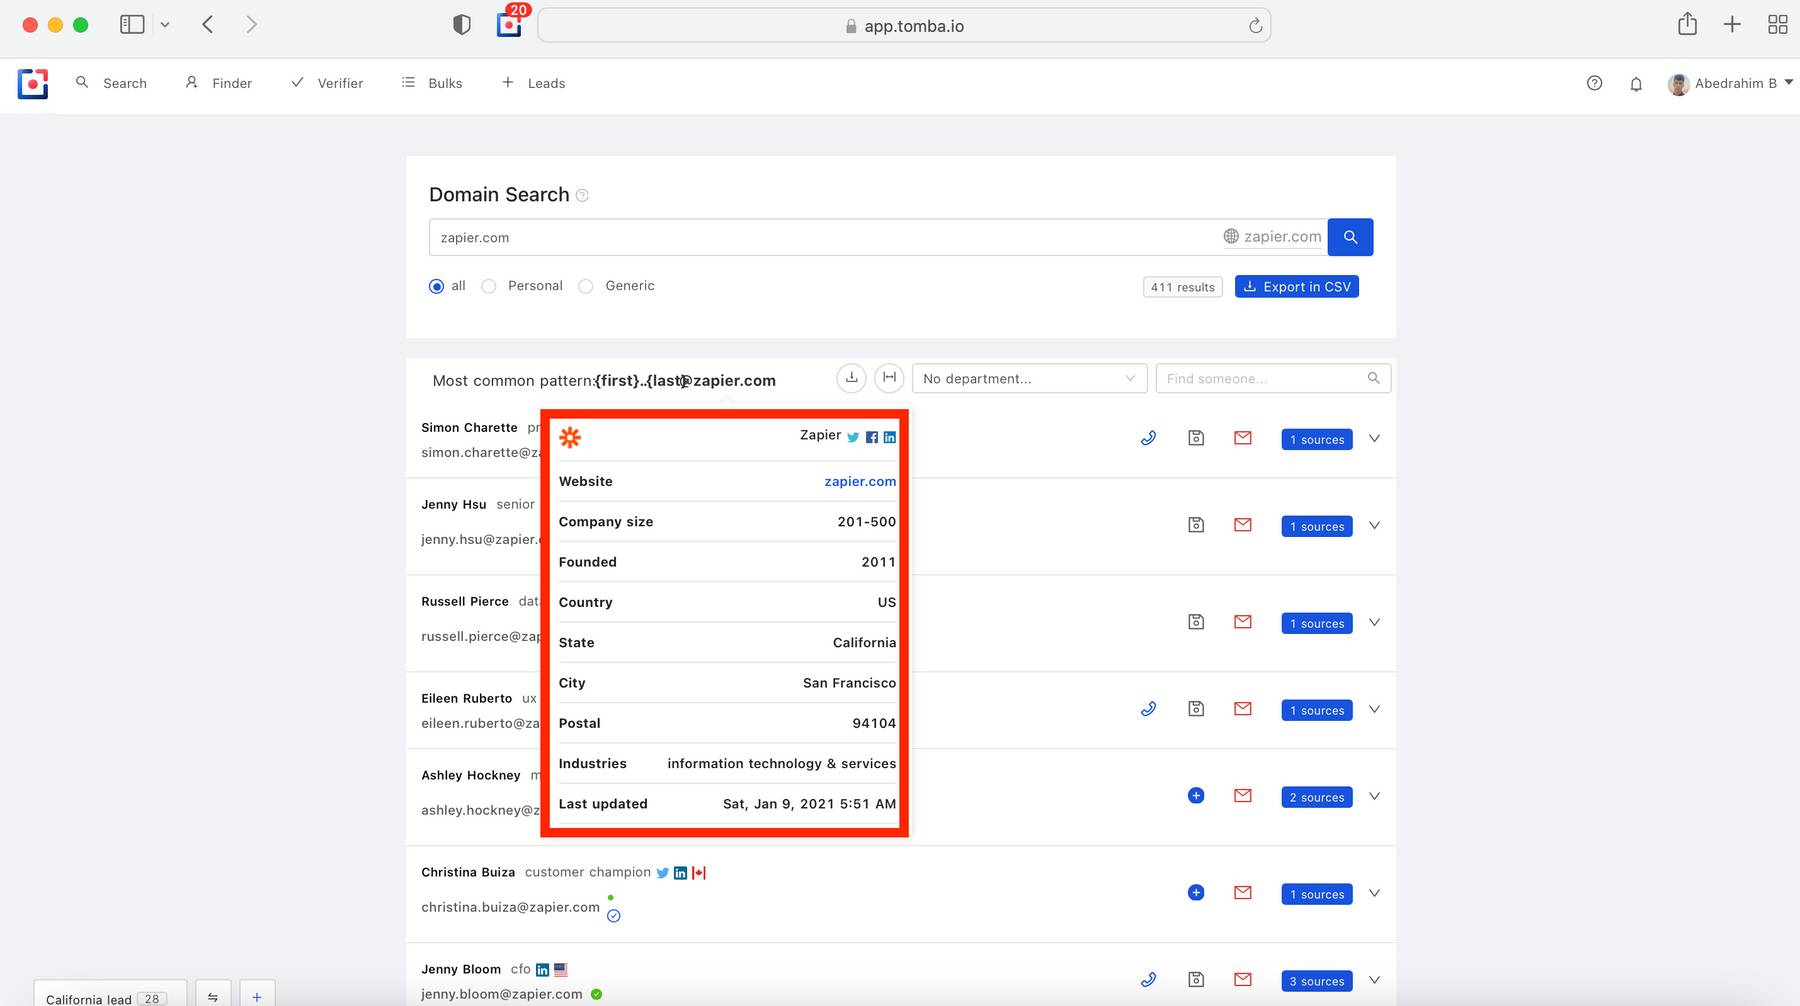The image size is (1800, 1006).
Task: Click the Zapier orange logo in popup
Action: click(x=570, y=437)
